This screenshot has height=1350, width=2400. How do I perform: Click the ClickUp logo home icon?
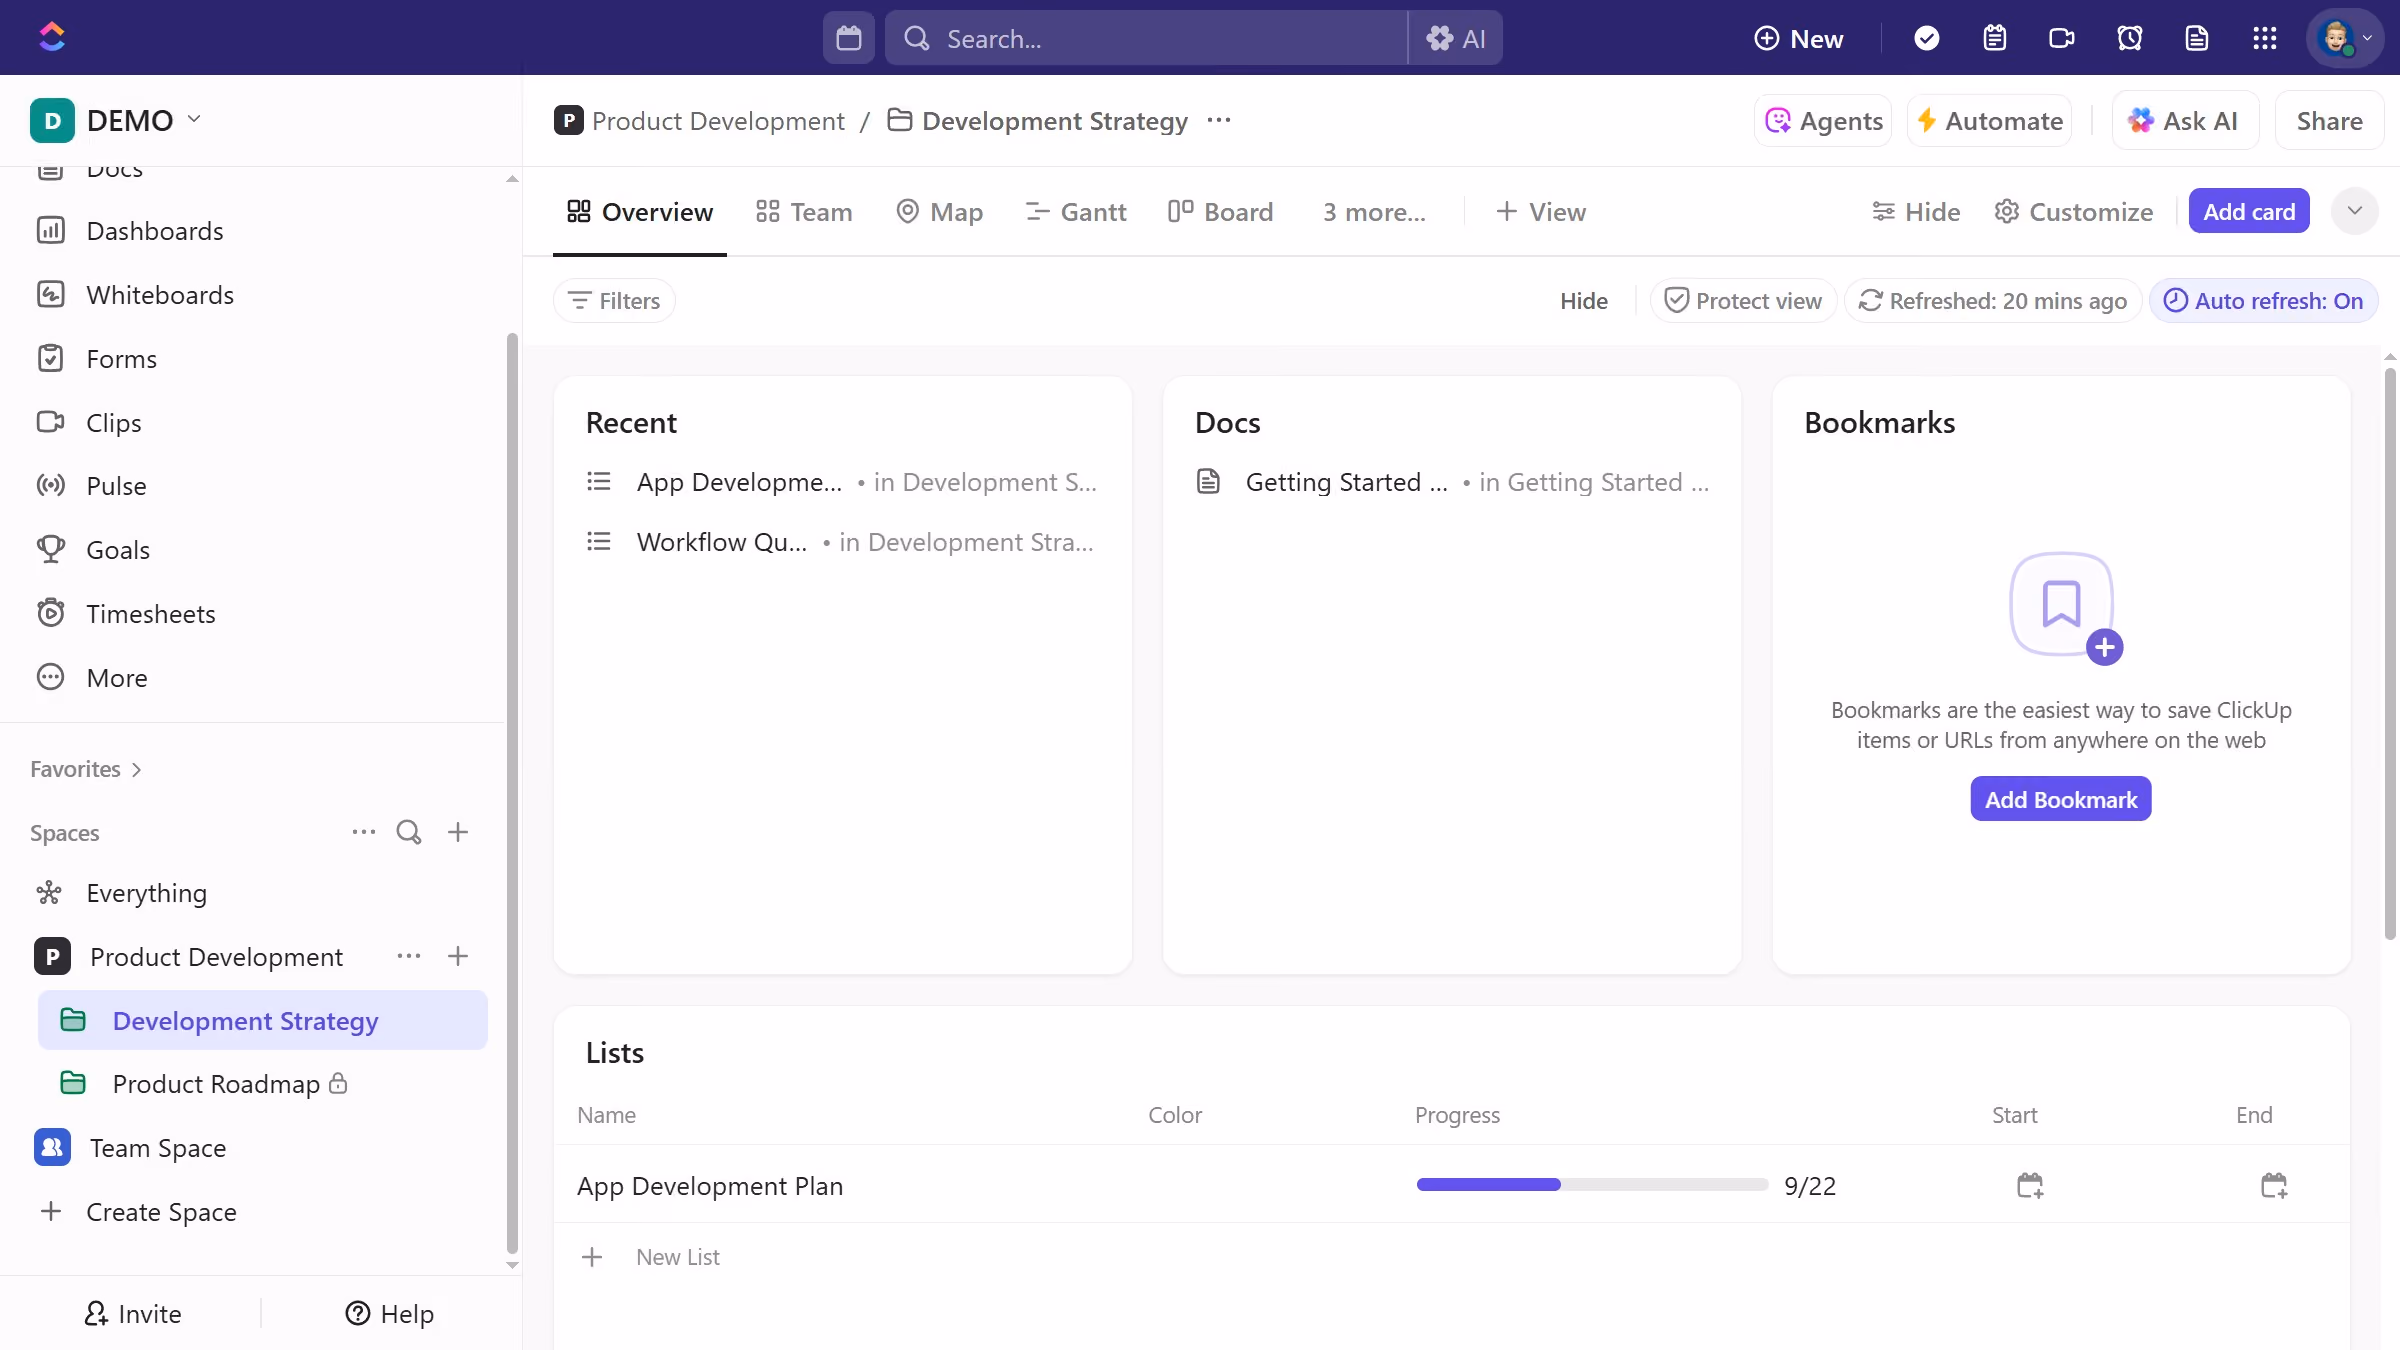52,37
